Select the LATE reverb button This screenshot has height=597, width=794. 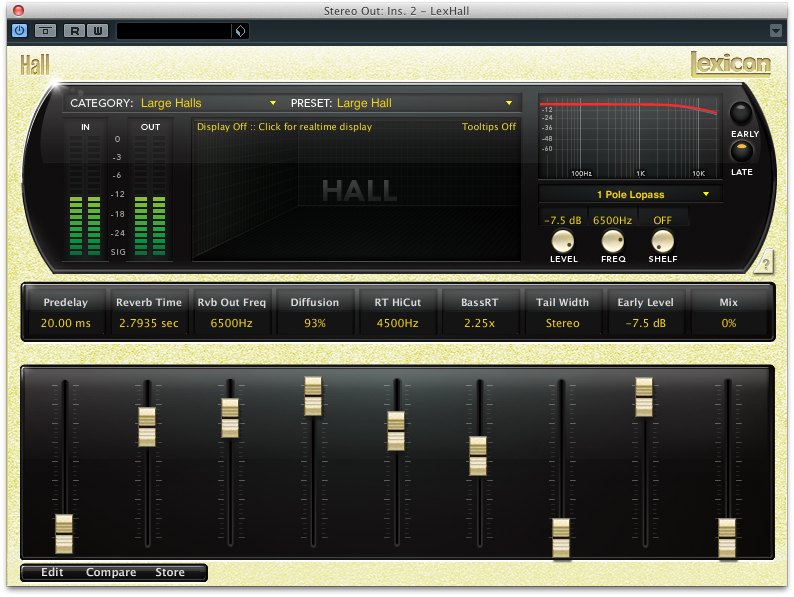pyautogui.click(x=741, y=151)
